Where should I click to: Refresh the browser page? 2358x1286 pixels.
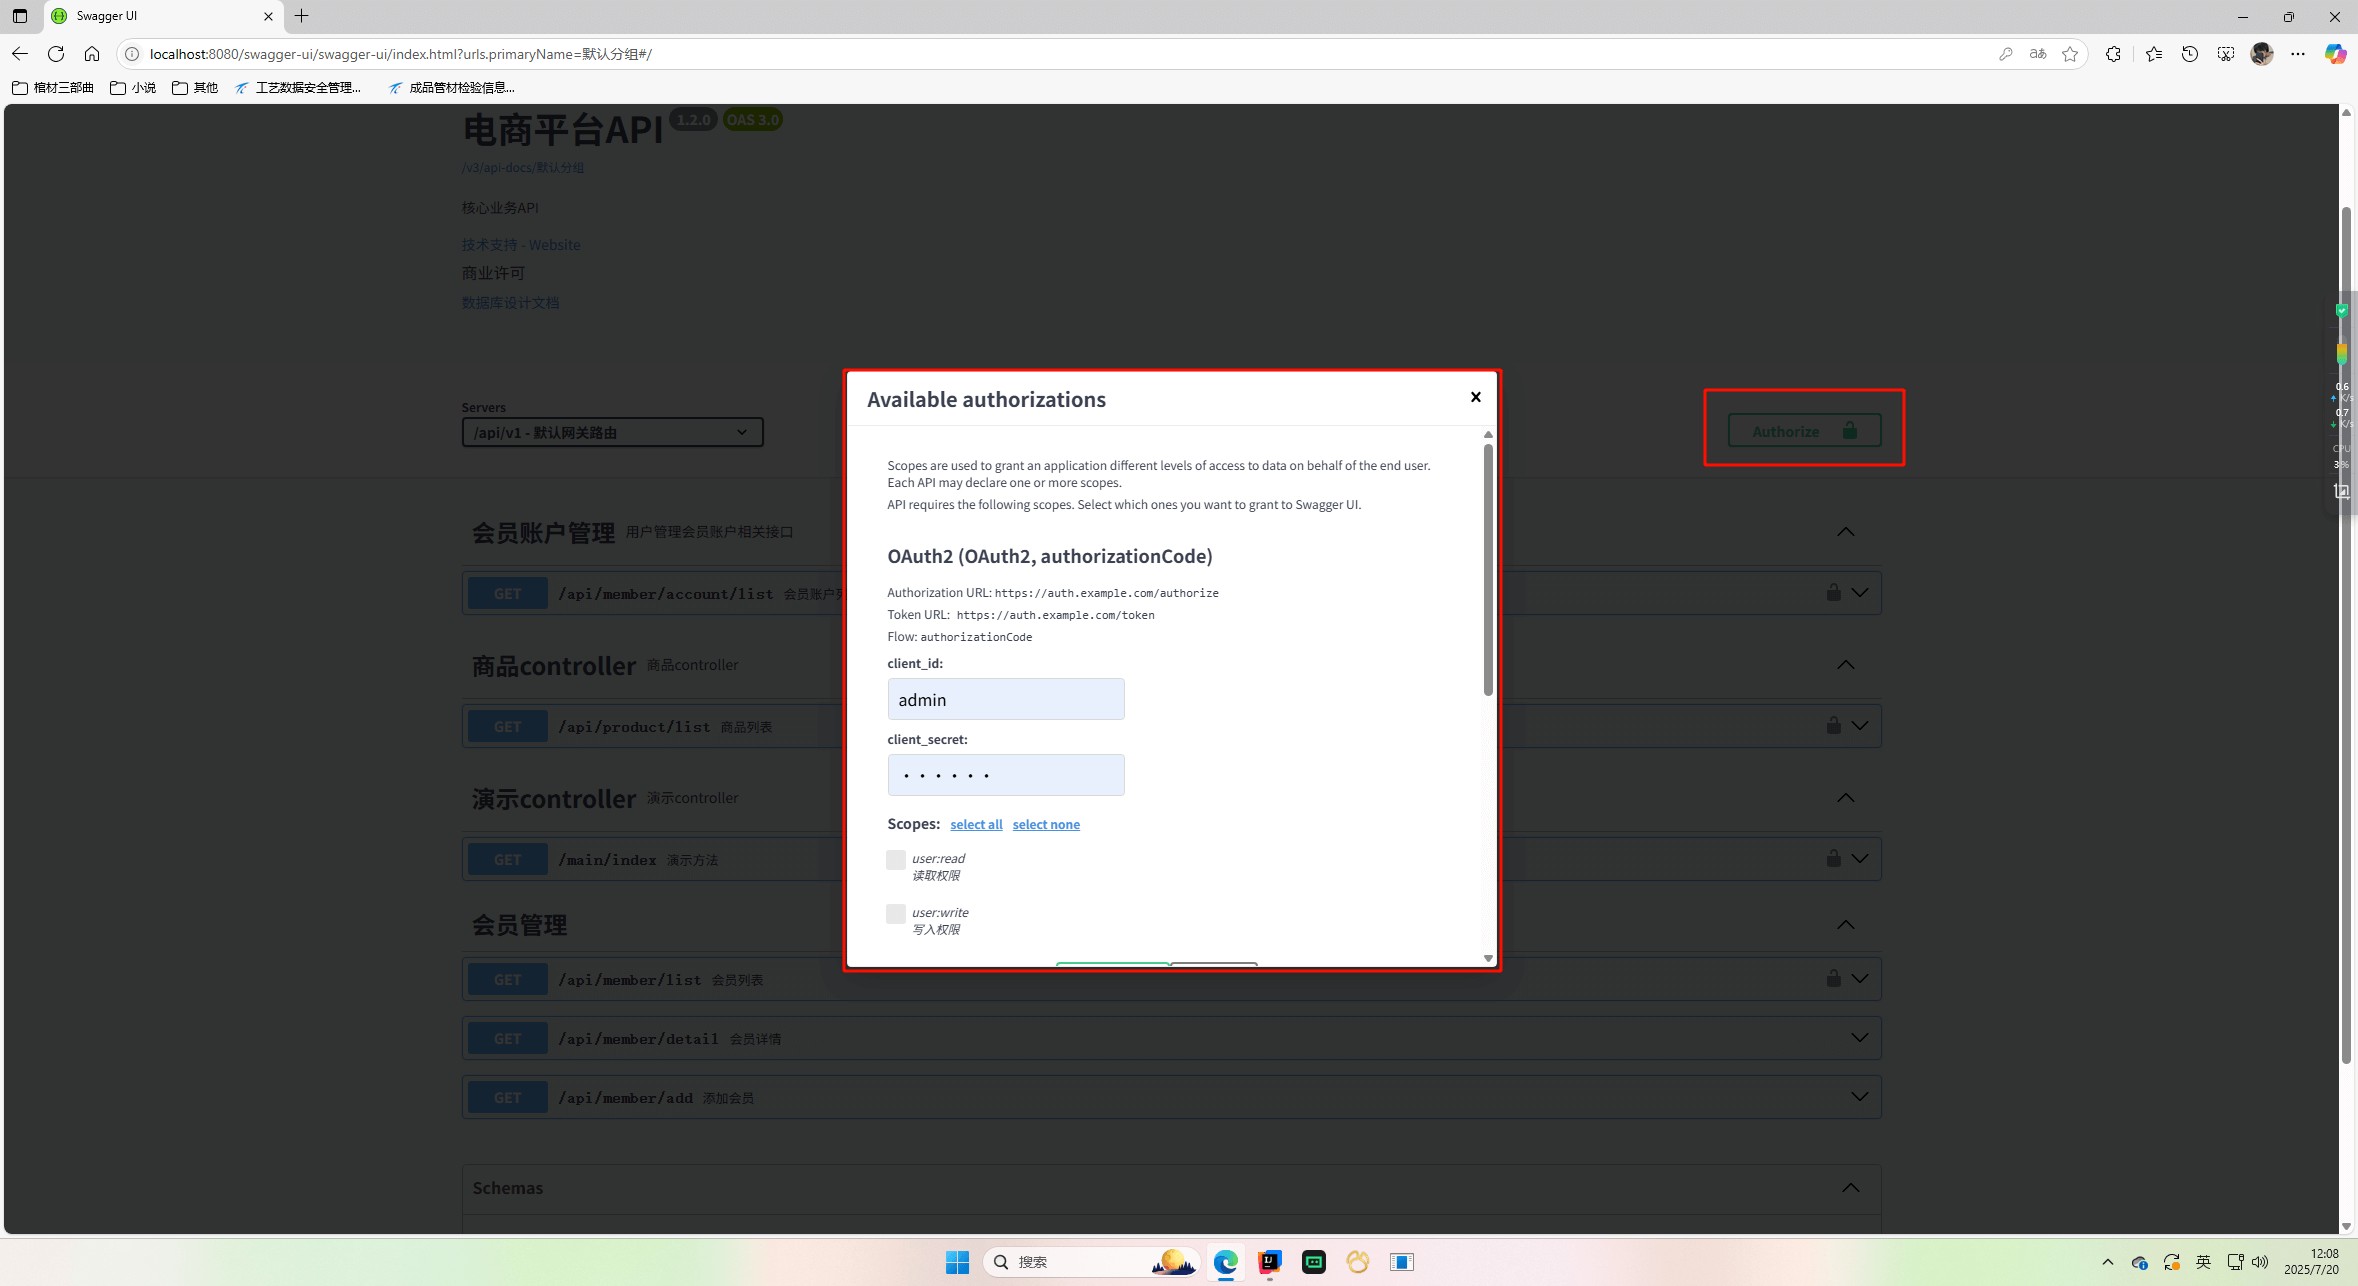tap(56, 54)
